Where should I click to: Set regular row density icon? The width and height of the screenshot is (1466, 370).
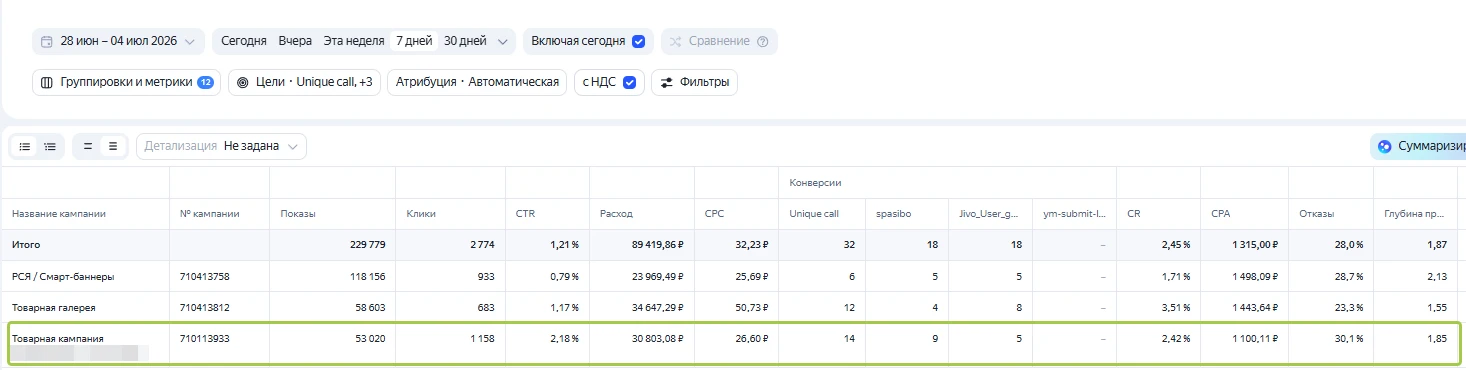(113, 146)
